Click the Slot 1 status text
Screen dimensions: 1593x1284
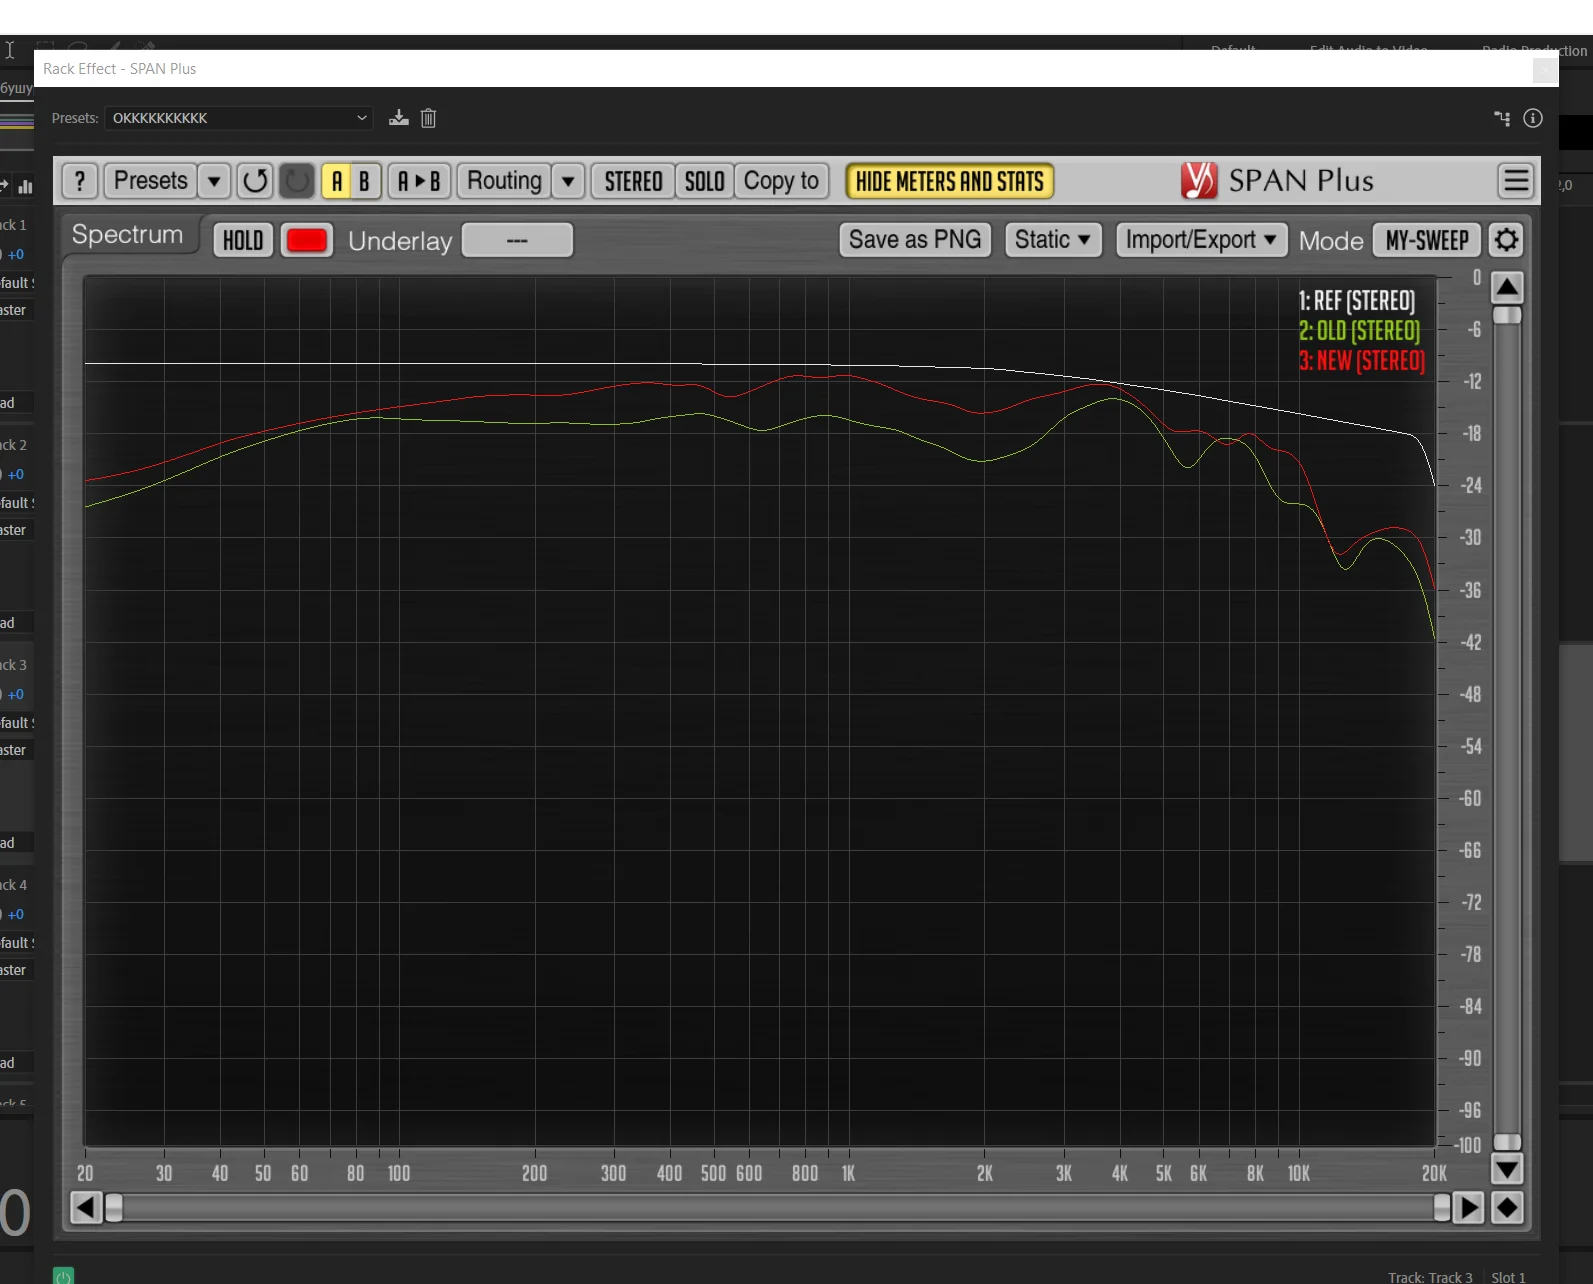click(1508, 1277)
